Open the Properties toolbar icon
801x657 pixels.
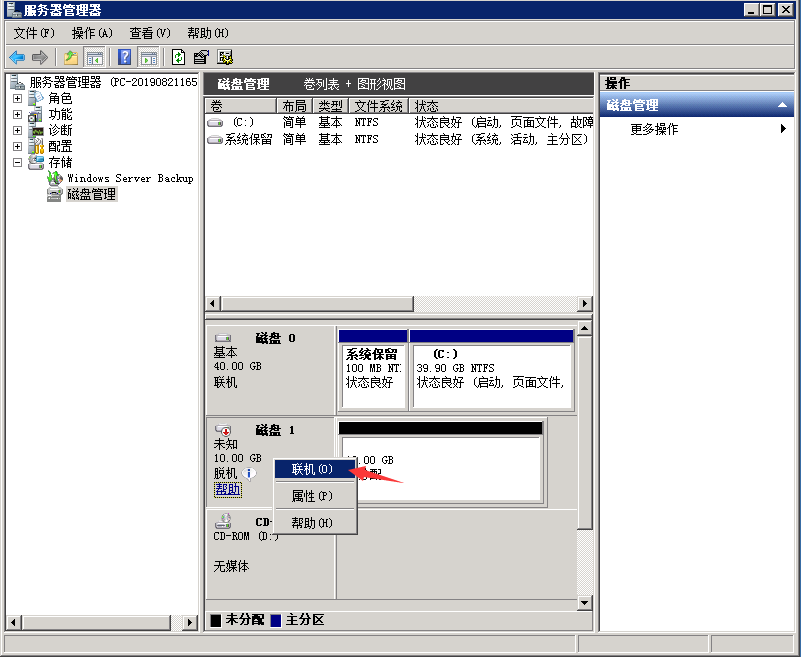tap(201, 57)
